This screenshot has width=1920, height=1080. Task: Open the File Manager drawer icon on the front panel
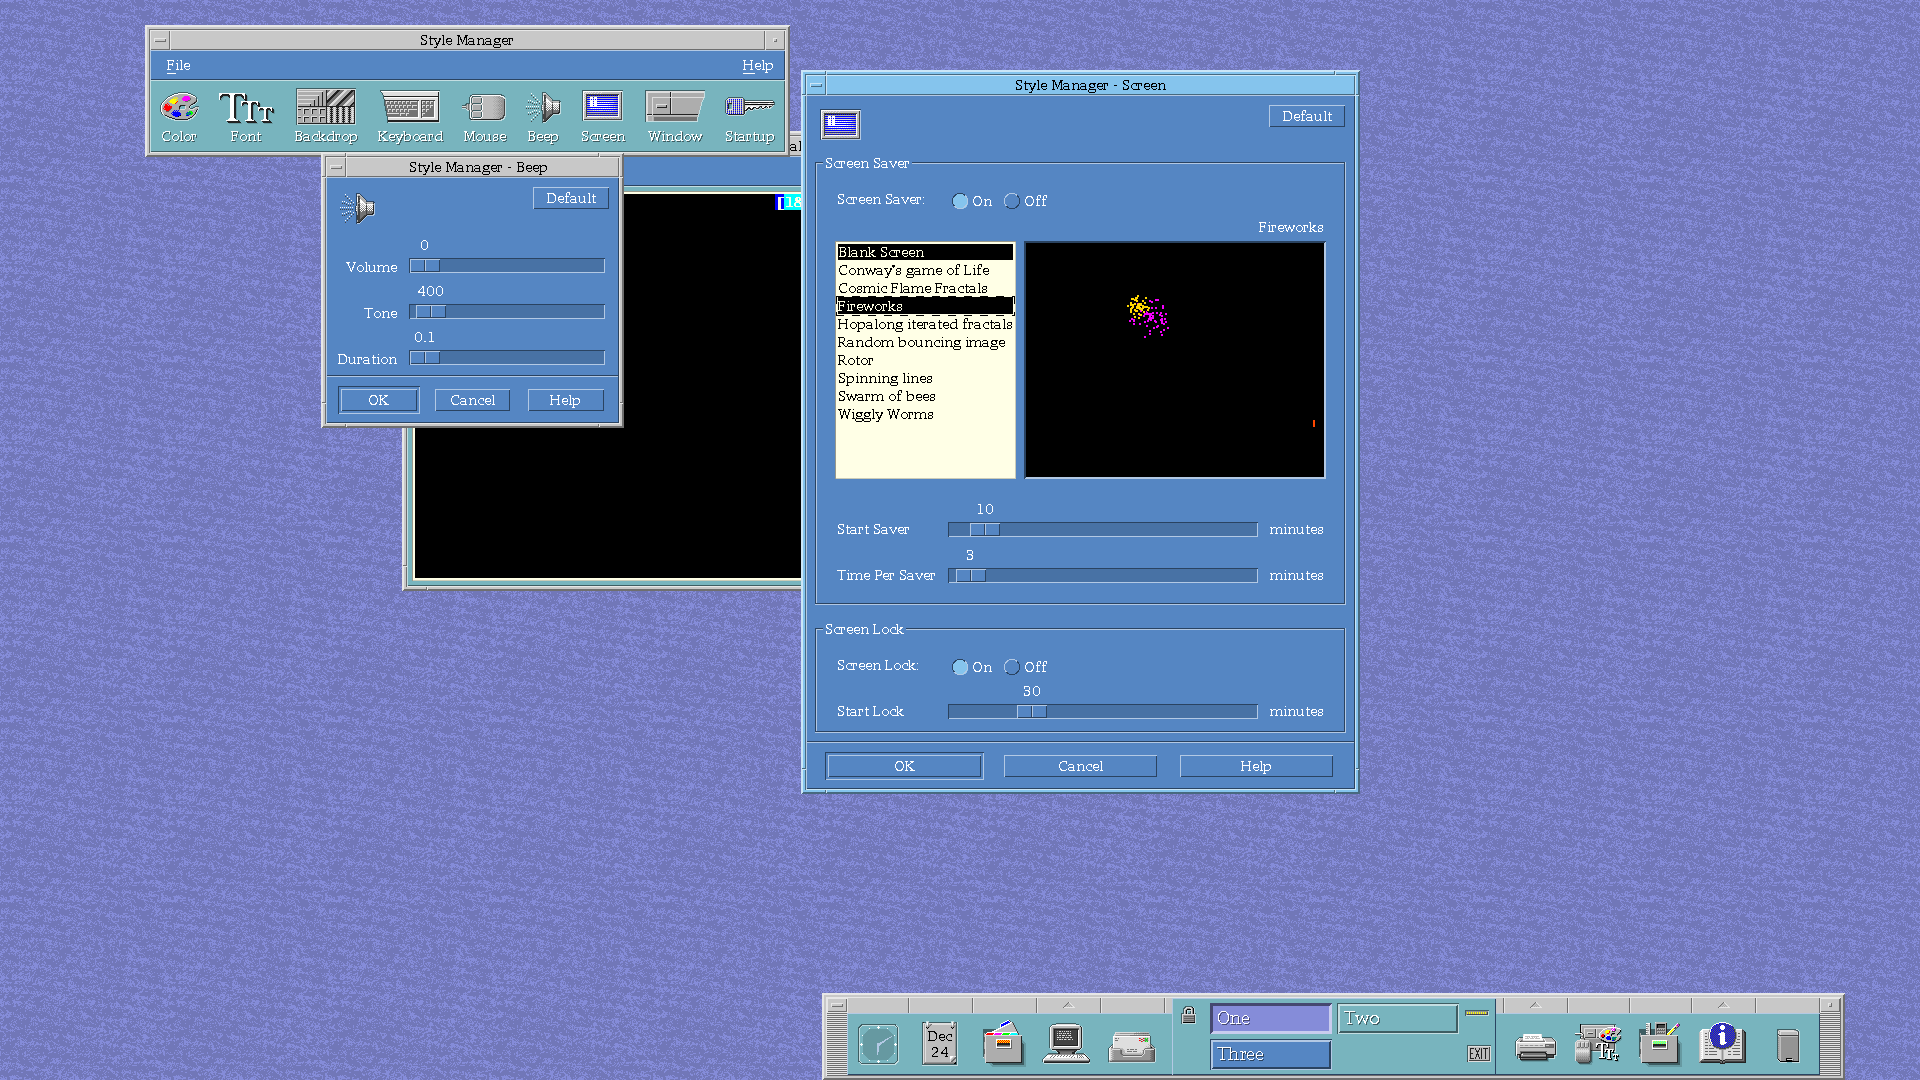click(1003, 1043)
